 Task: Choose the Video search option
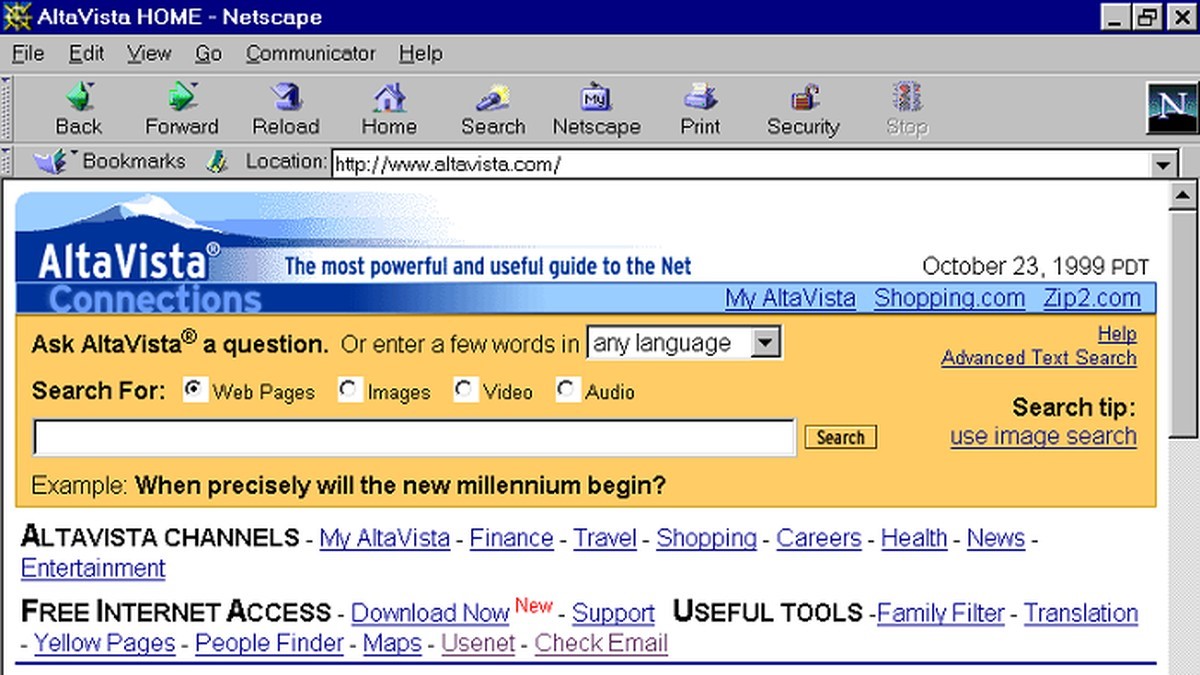[464, 390]
